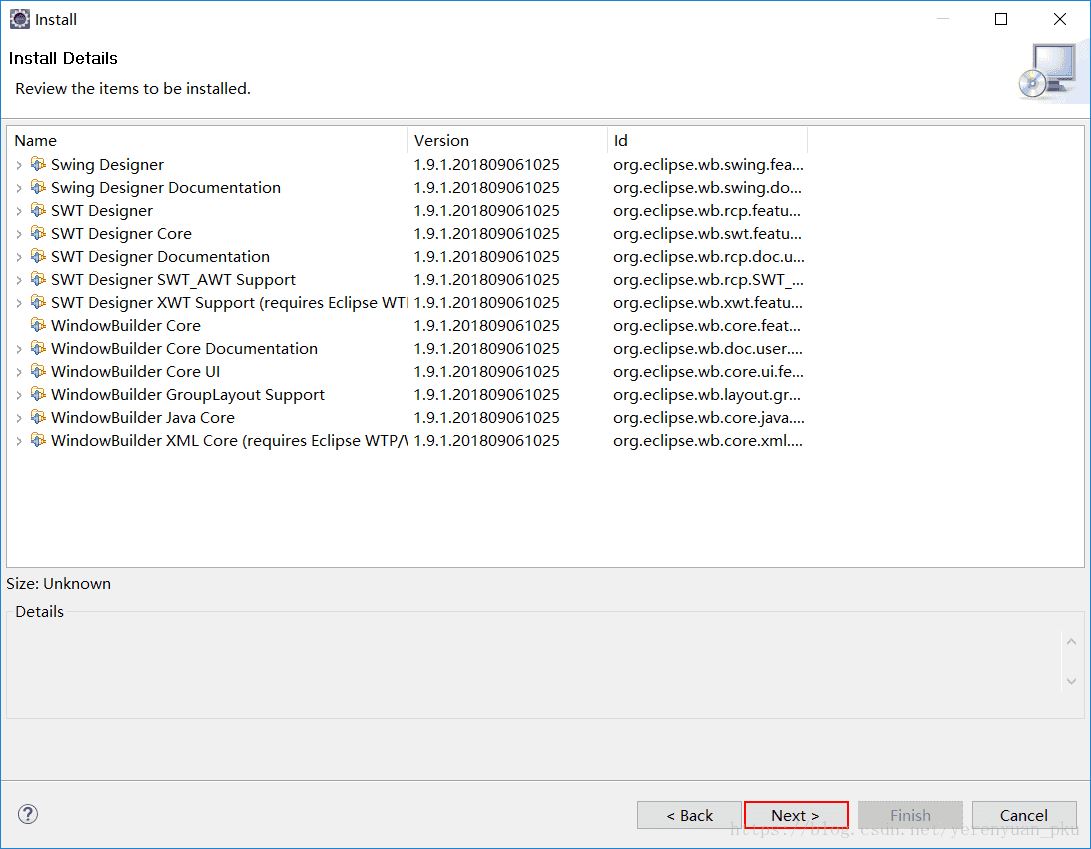Select WindowBuilder Core Documentation row name
The image size is (1091, 849).
(x=184, y=349)
